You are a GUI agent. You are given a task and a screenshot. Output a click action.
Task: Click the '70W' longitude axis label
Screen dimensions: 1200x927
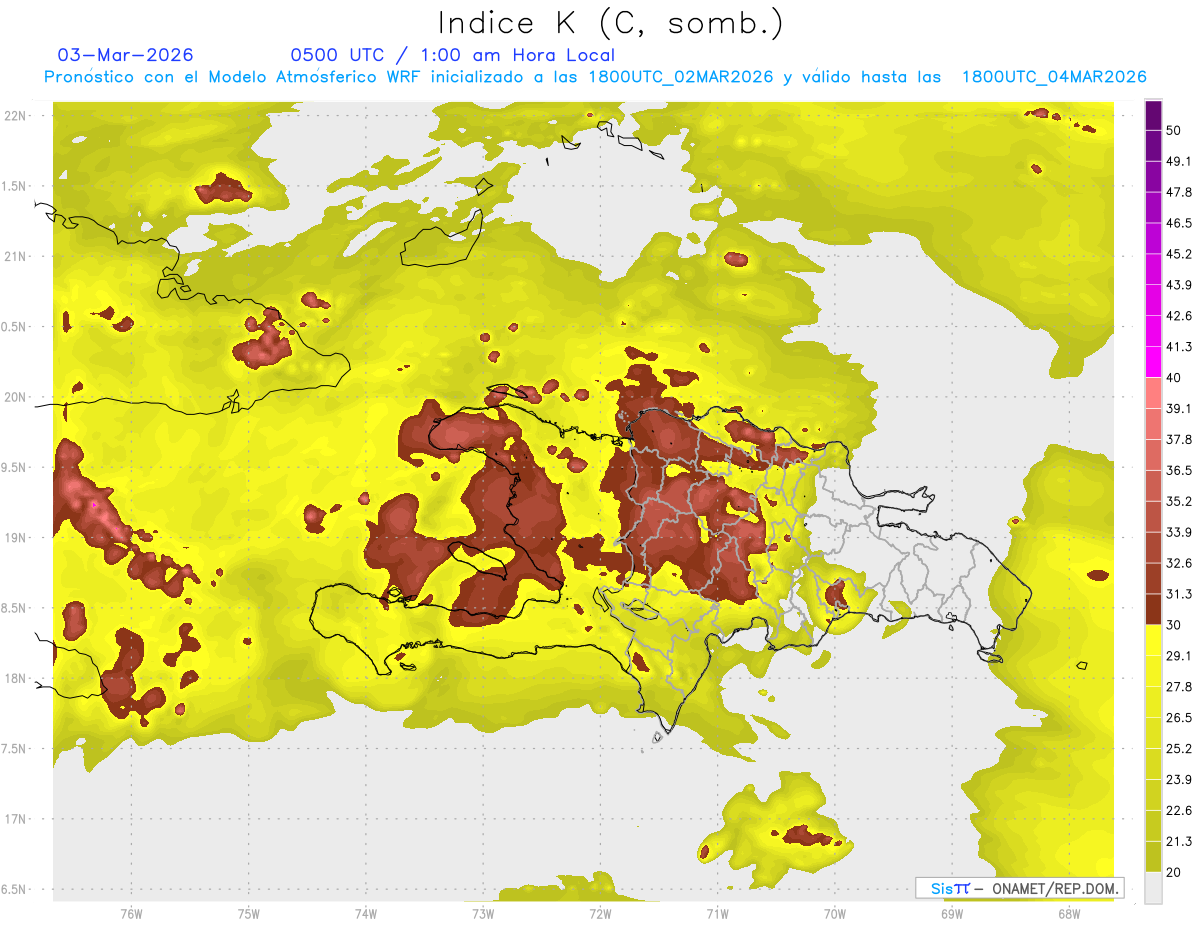coord(834,913)
